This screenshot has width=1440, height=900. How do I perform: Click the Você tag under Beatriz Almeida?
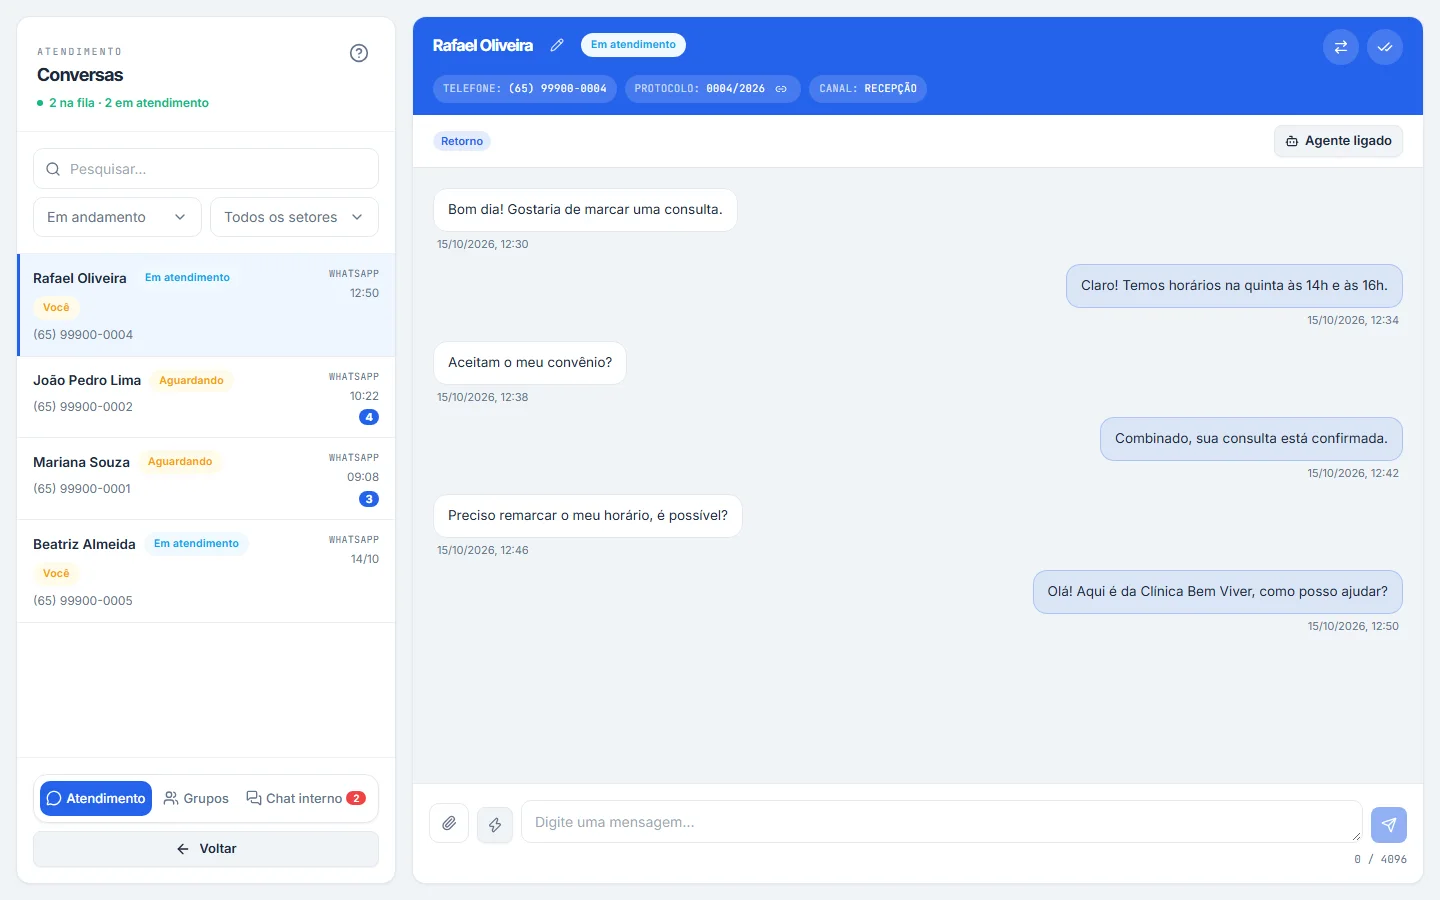coord(56,574)
